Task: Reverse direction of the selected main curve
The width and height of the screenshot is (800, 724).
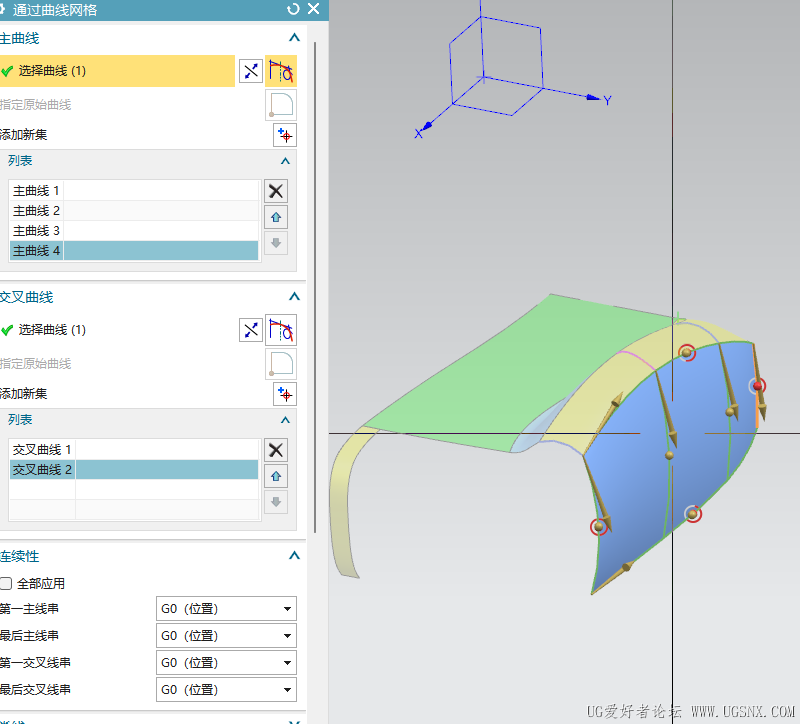Action: point(251,71)
